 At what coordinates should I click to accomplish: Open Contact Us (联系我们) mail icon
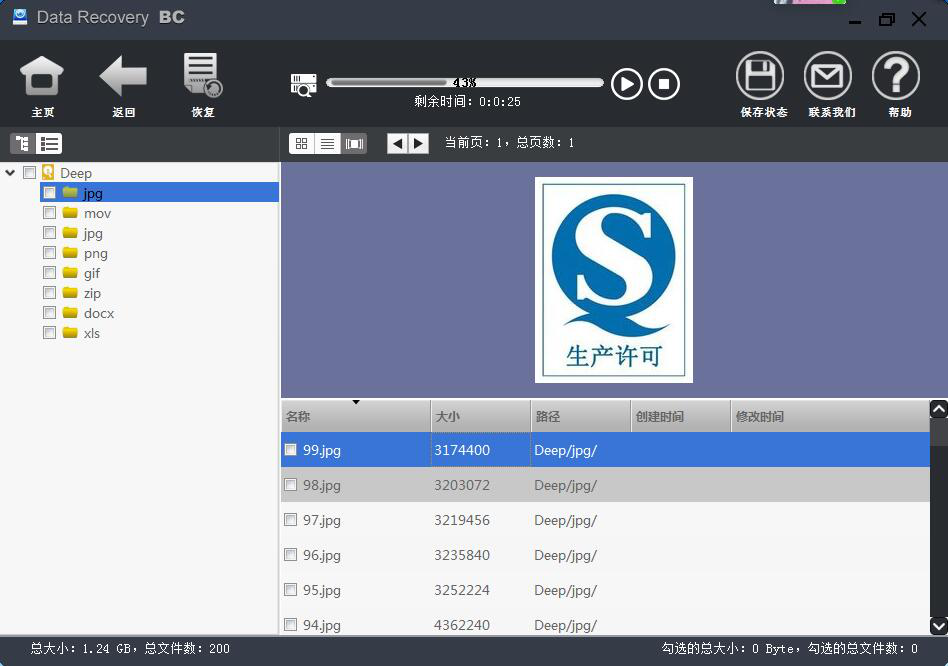(x=828, y=76)
